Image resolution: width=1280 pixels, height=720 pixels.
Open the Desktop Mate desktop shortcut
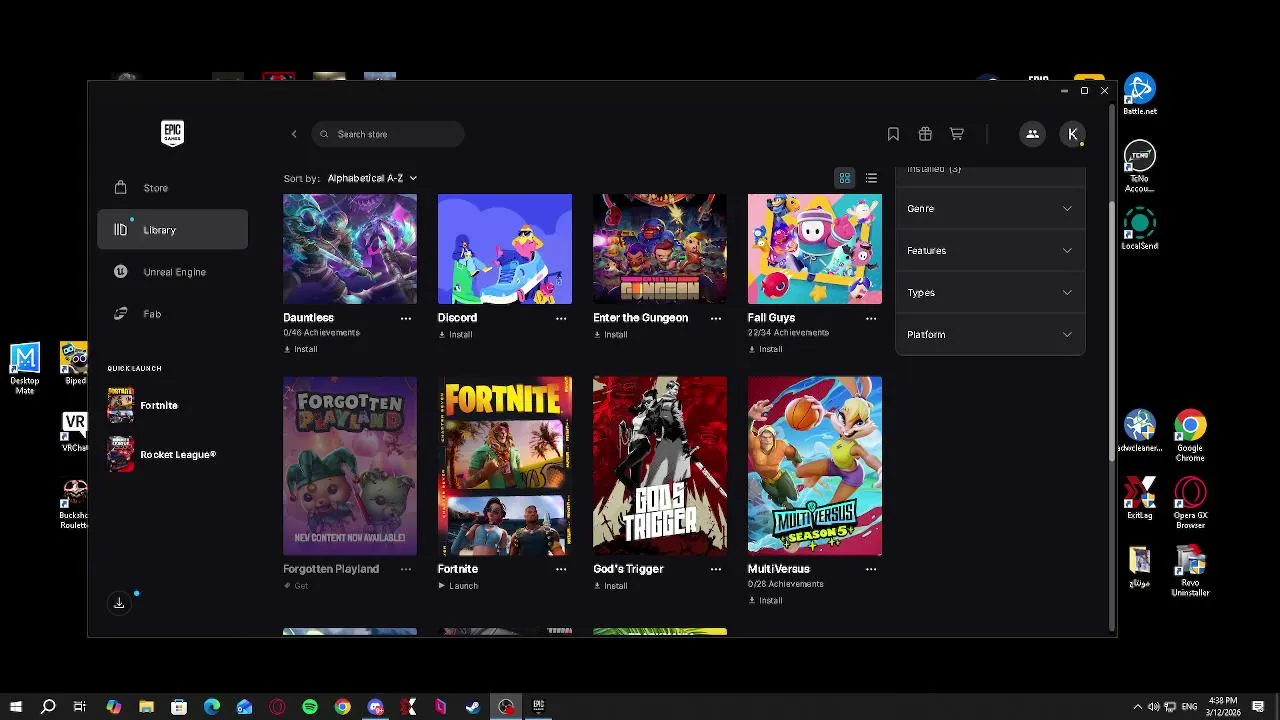(x=25, y=369)
